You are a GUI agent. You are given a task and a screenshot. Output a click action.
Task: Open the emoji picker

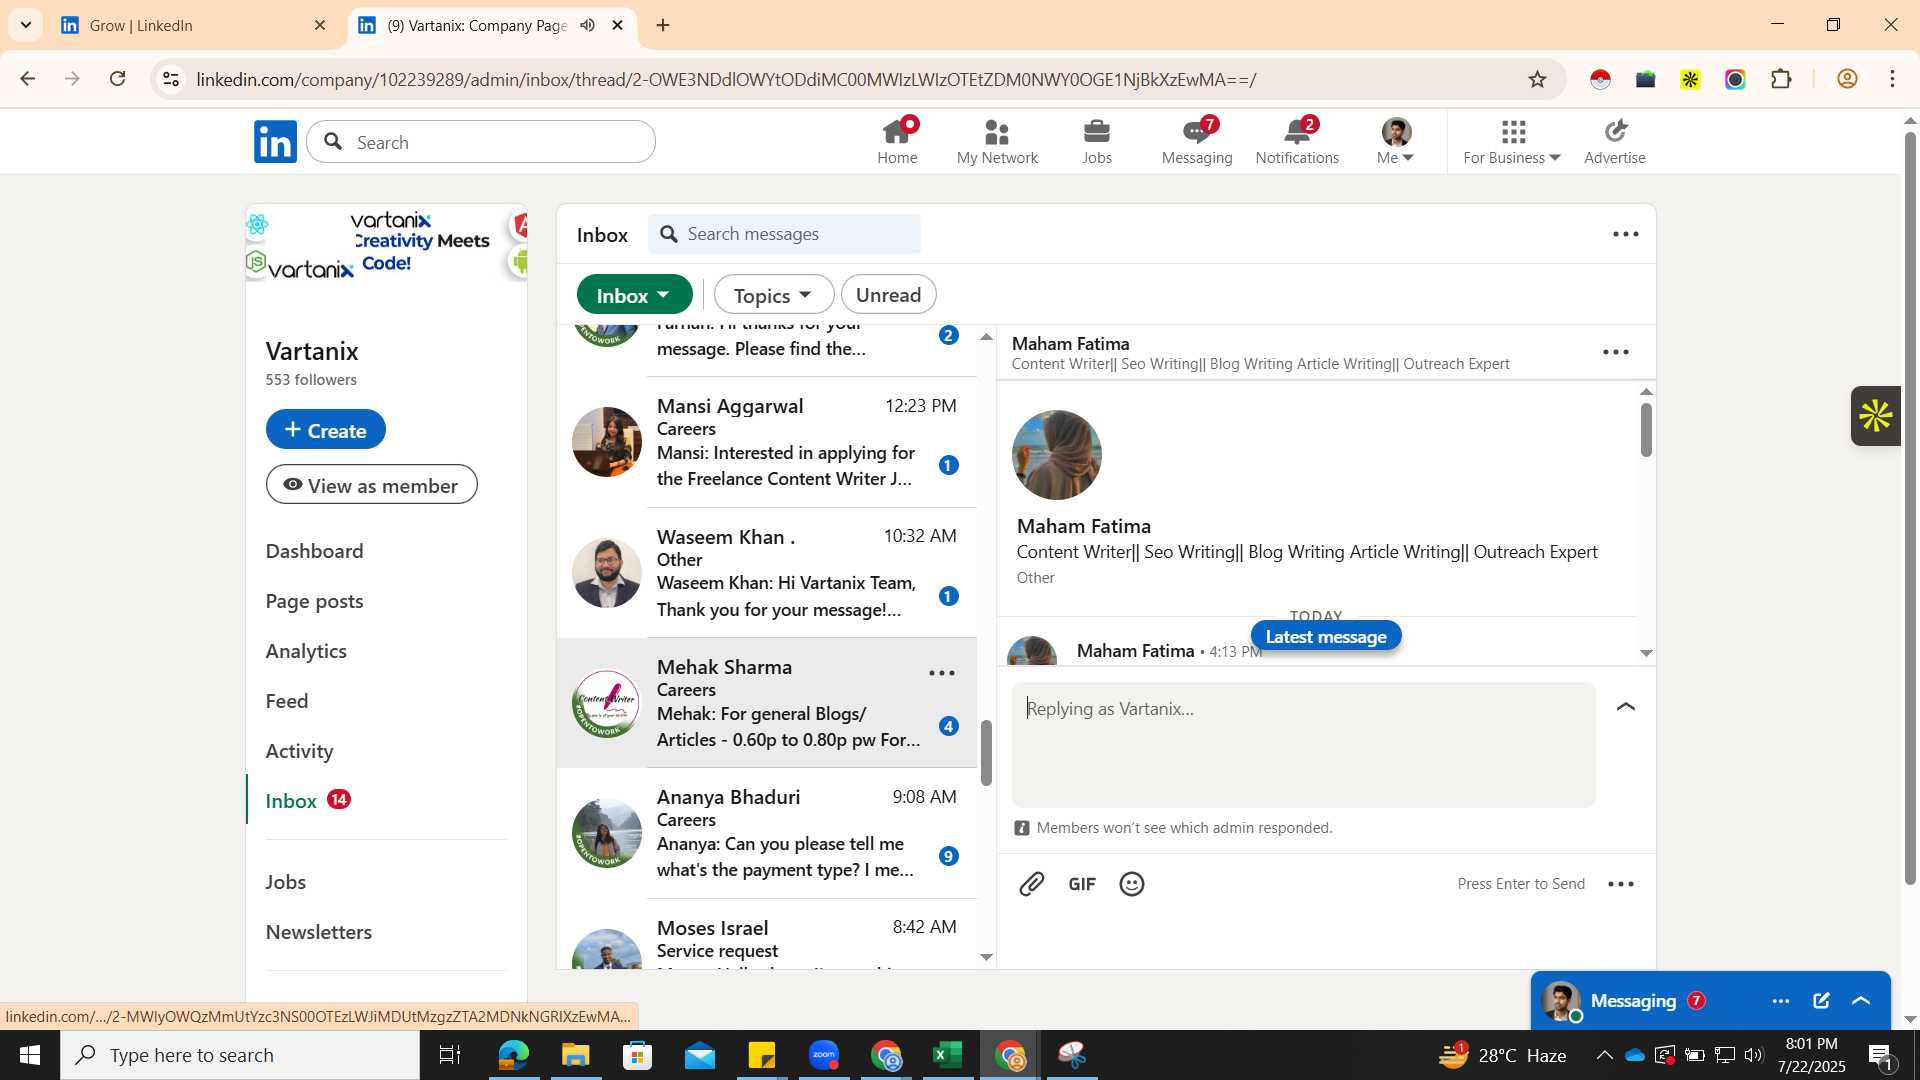coord(1132,884)
